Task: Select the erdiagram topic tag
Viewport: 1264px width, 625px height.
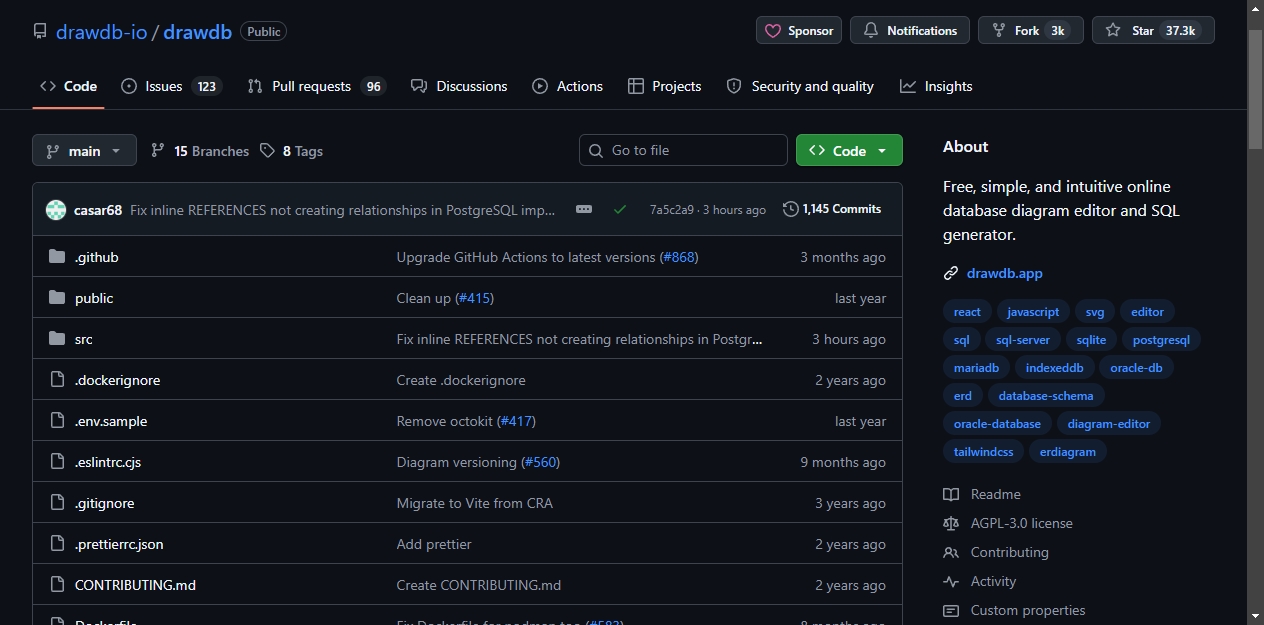Action: tap(1067, 452)
